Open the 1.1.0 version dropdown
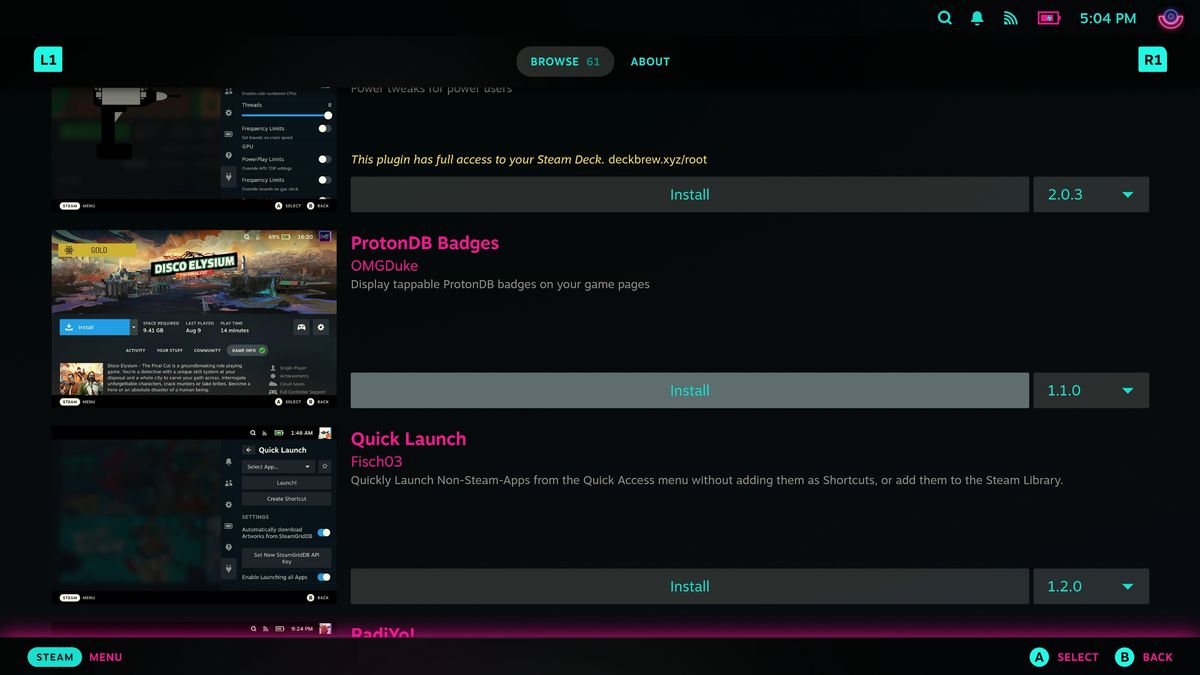The width and height of the screenshot is (1200, 675). [1091, 390]
